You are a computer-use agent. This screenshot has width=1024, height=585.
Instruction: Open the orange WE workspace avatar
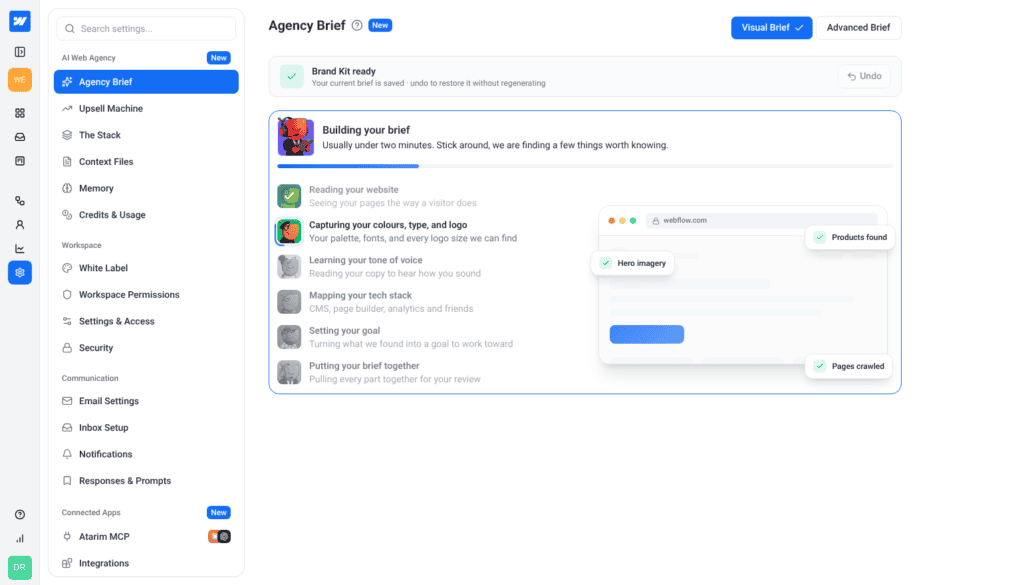tap(20, 80)
